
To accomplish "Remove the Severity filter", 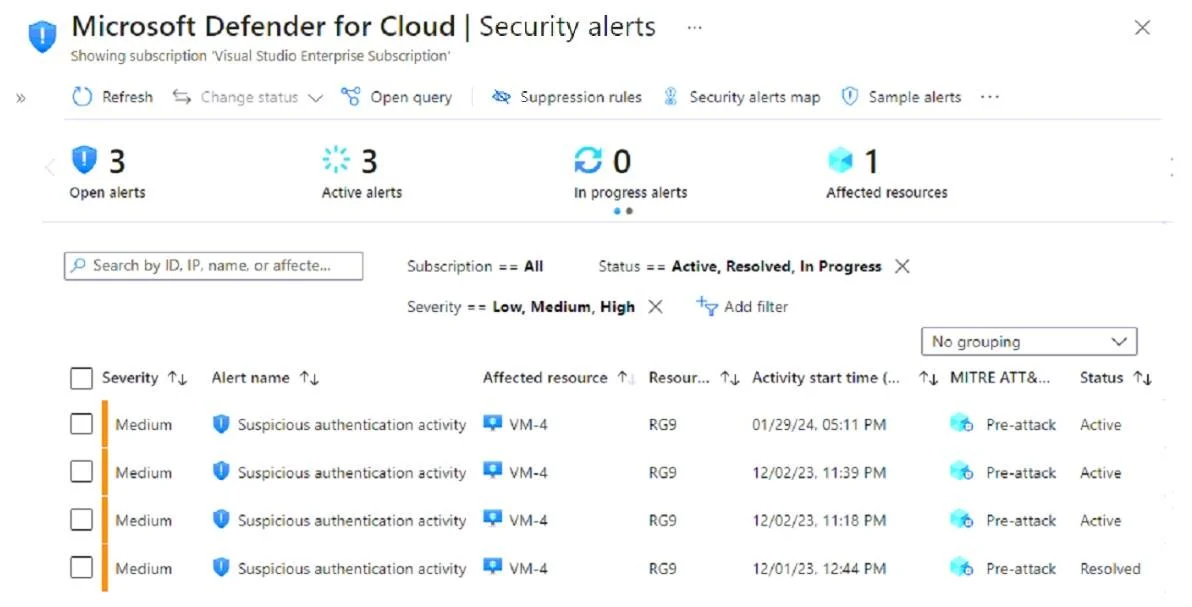I will [x=655, y=307].
